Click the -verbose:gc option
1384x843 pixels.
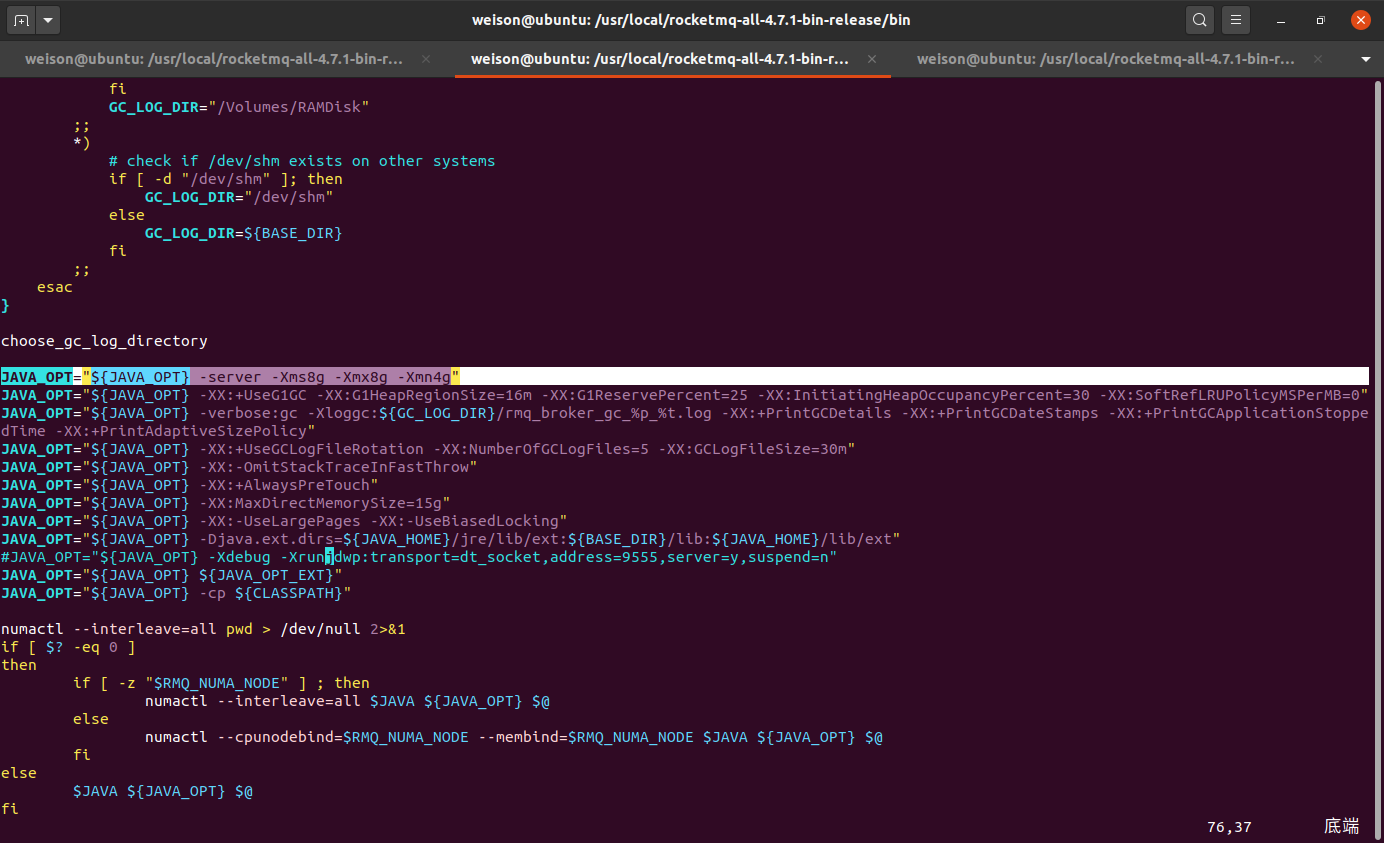click(x=249, y=413)
